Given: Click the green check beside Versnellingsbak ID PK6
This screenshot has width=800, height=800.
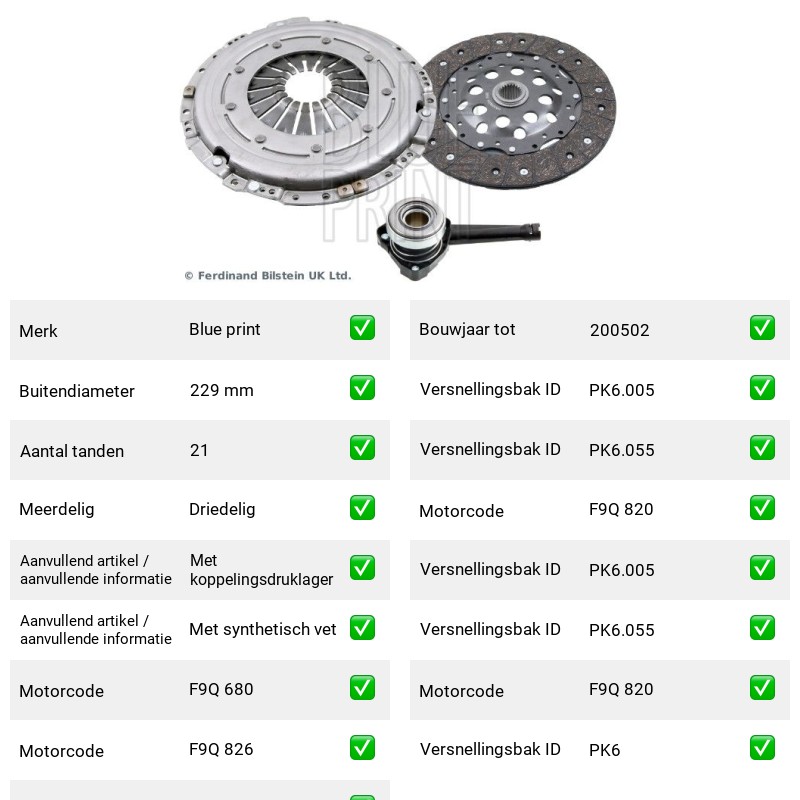Looking at the screenshot, I should pyautogui.click(x=762, y=747).
